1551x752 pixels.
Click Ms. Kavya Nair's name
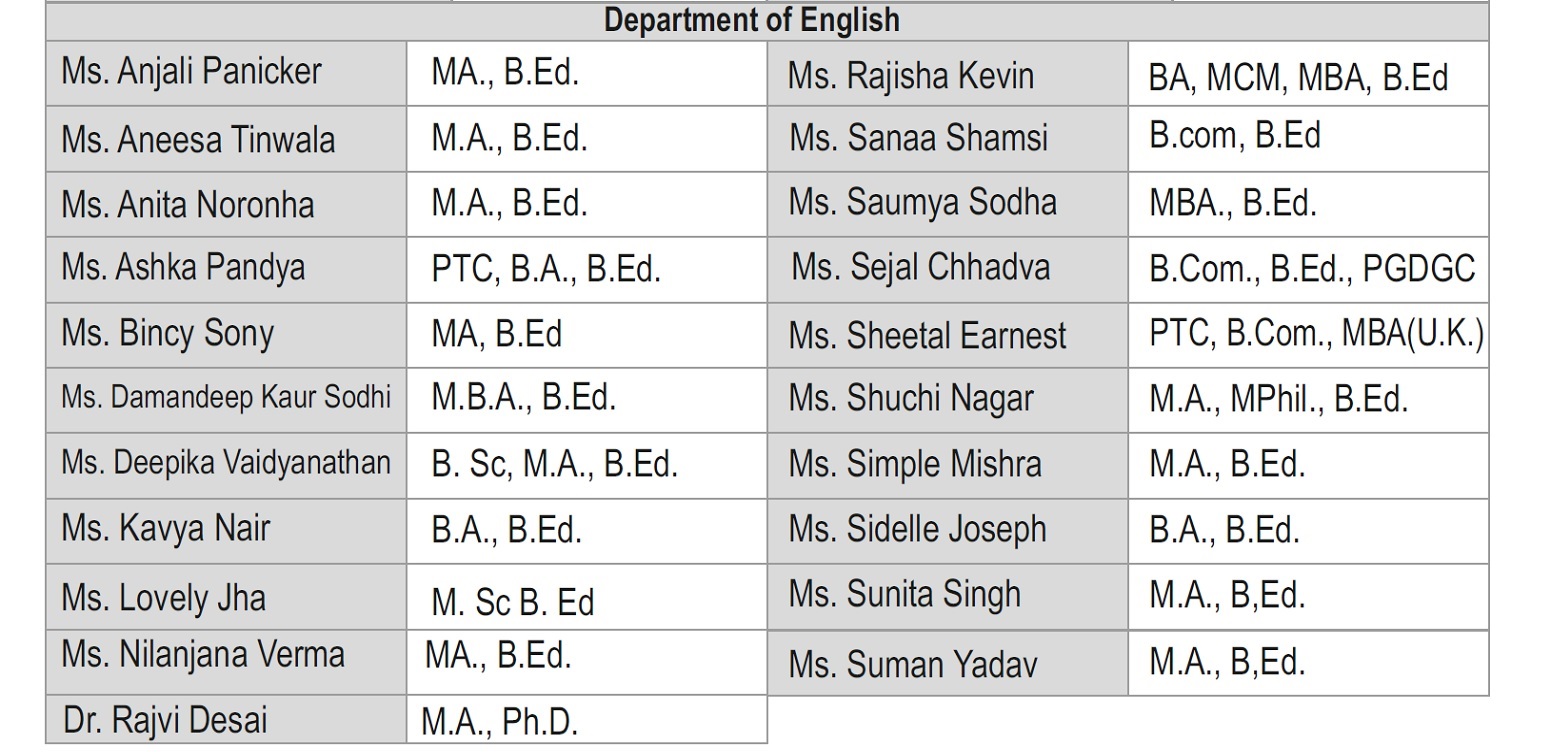click(165, 529)
